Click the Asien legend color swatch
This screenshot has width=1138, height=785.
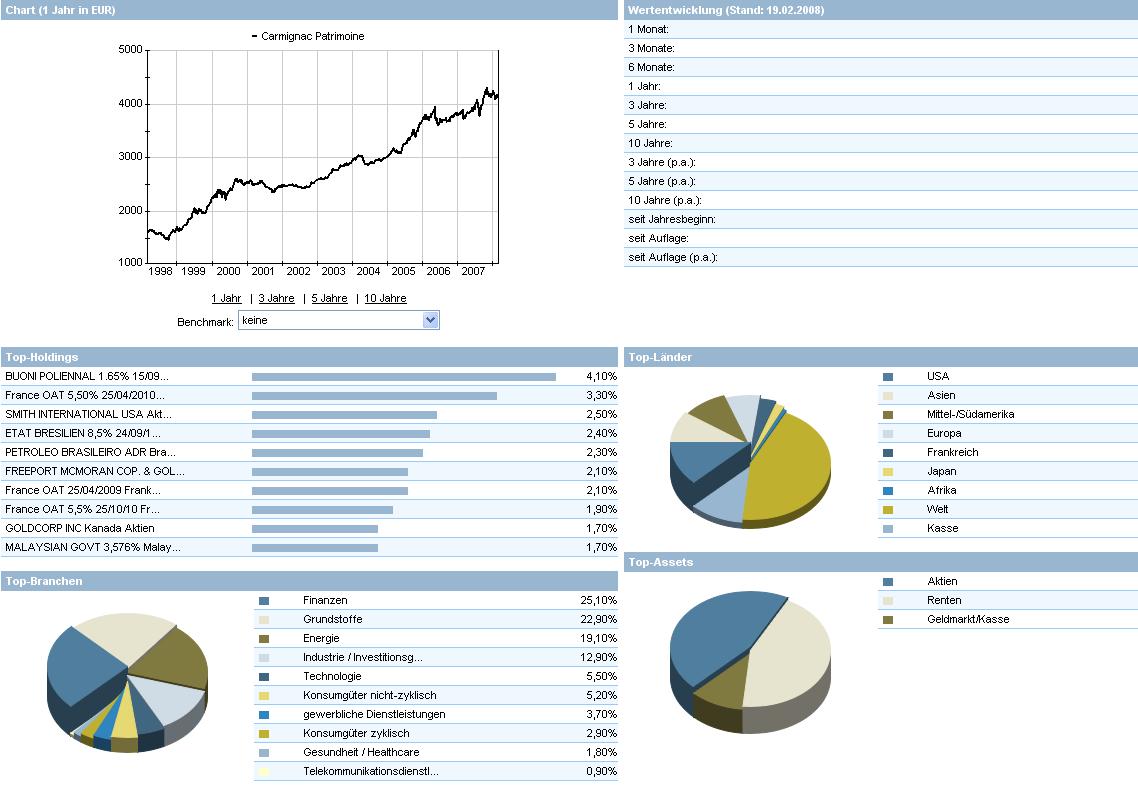coord(888,396)
